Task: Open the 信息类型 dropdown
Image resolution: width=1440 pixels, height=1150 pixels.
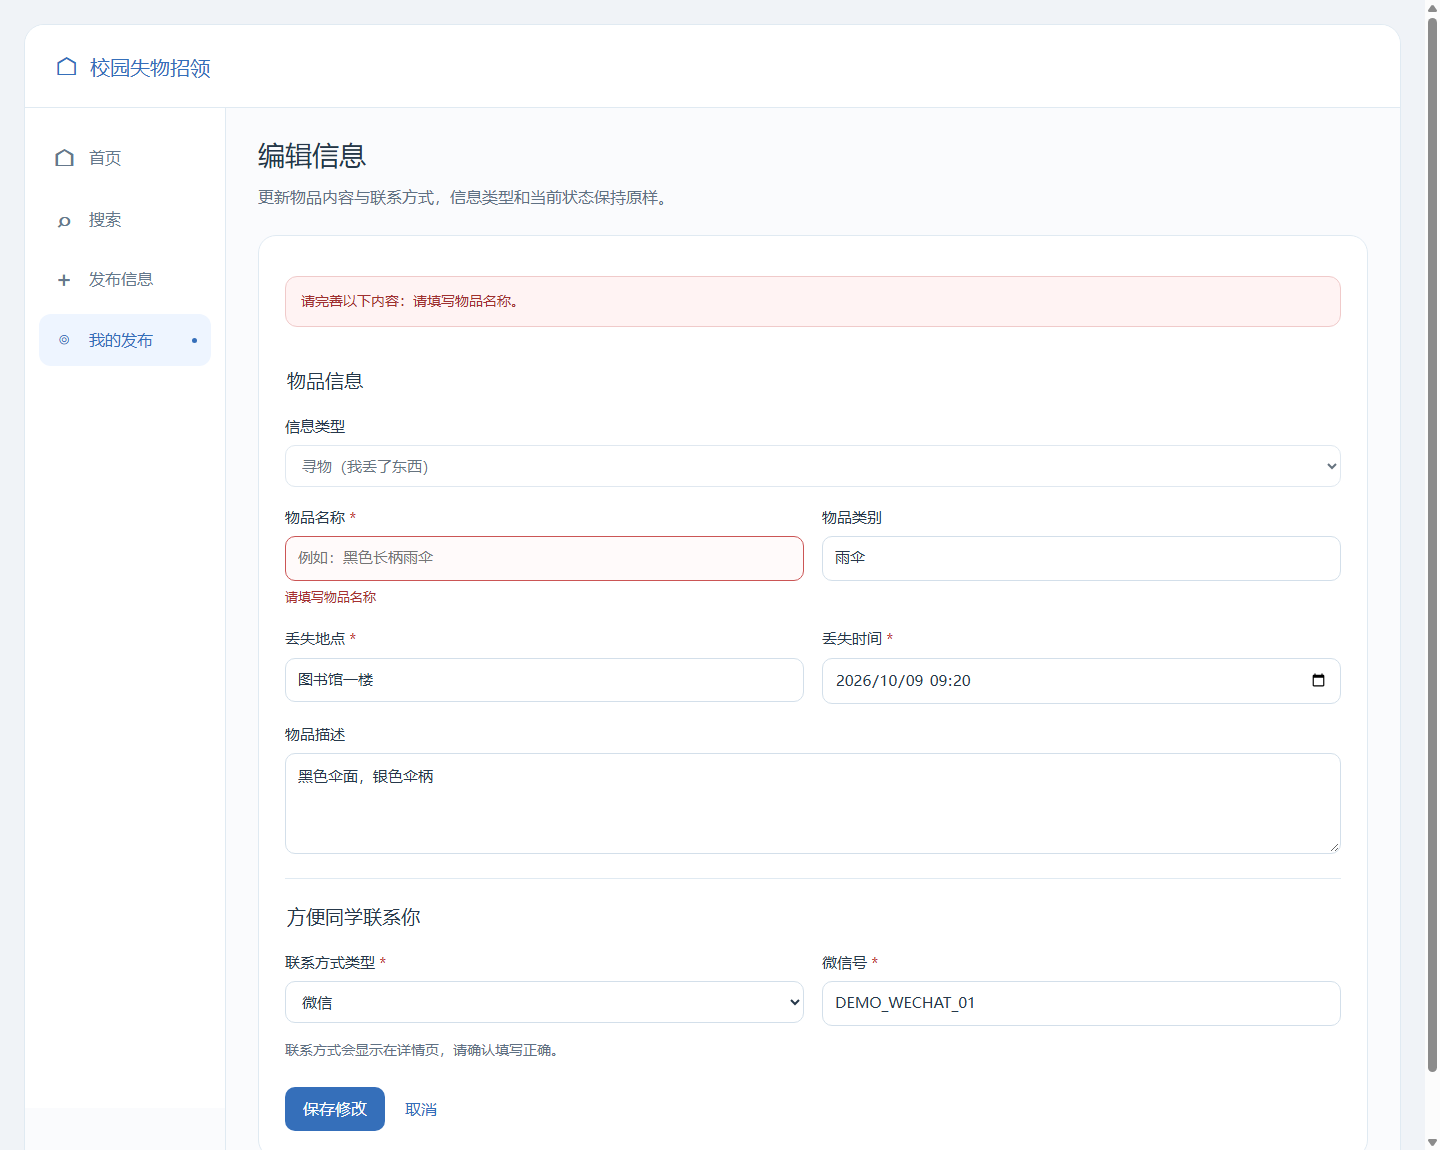Action: pyautogui.click(x=812, y=466)
